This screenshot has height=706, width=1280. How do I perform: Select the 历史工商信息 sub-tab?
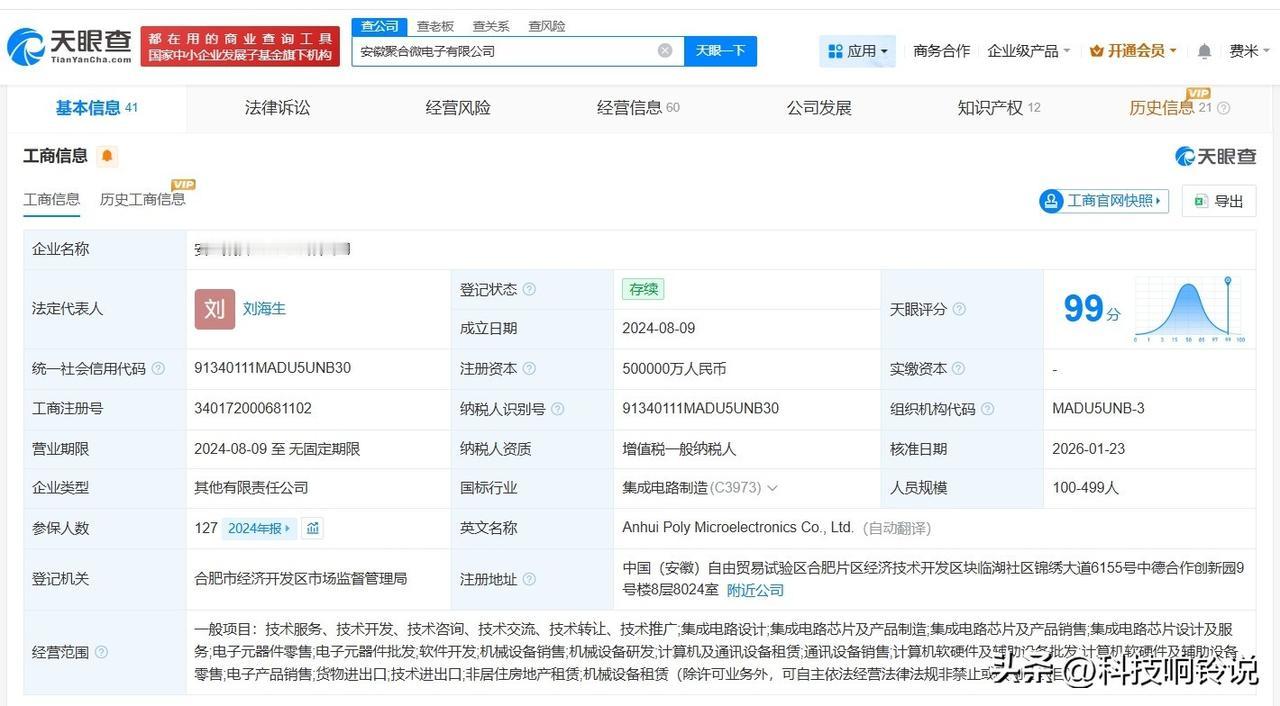(142, 199)
